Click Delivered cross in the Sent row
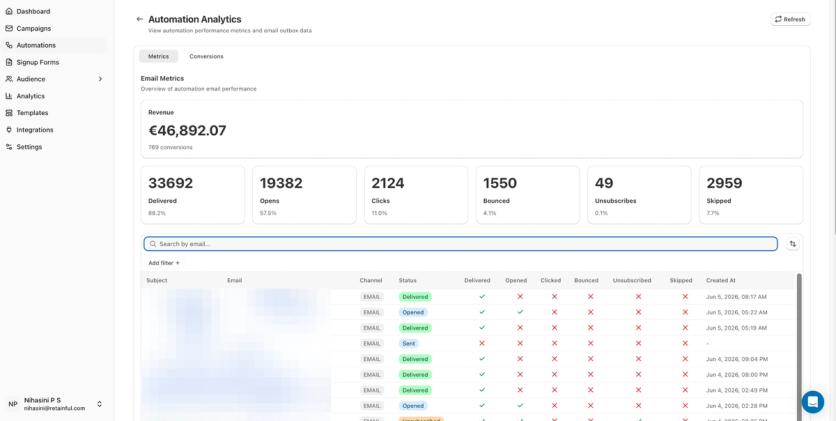The image size is (836, 421). point(482,343)
